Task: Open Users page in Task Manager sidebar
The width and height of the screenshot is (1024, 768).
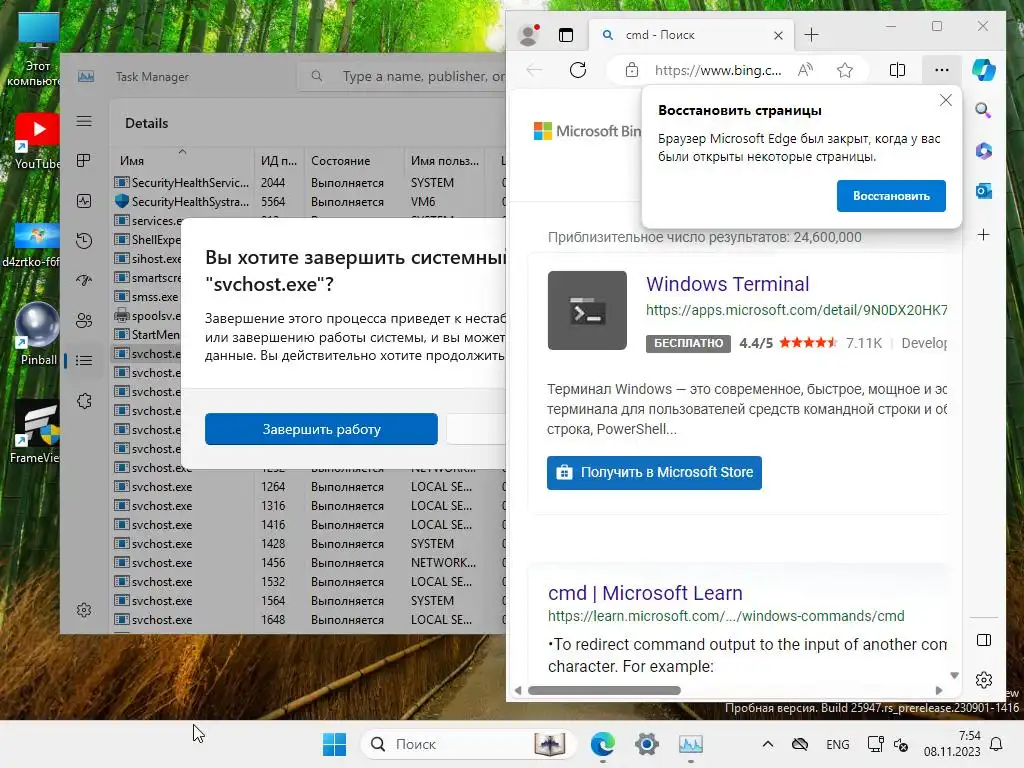Action: 84,321
